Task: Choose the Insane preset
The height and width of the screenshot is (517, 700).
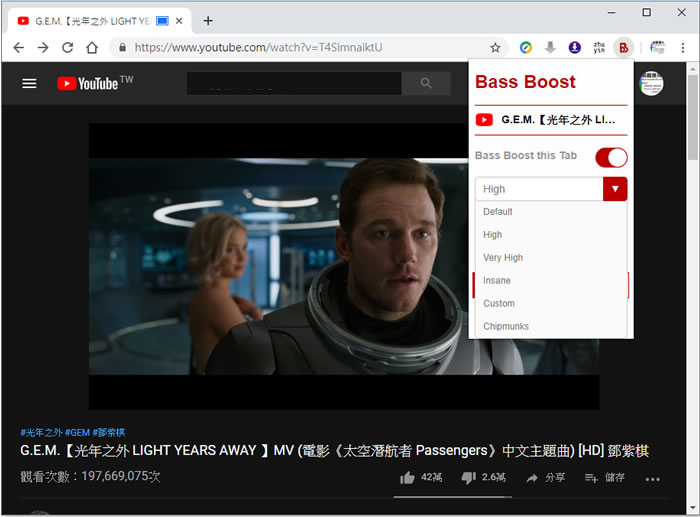Action: [x=551, y=280]
